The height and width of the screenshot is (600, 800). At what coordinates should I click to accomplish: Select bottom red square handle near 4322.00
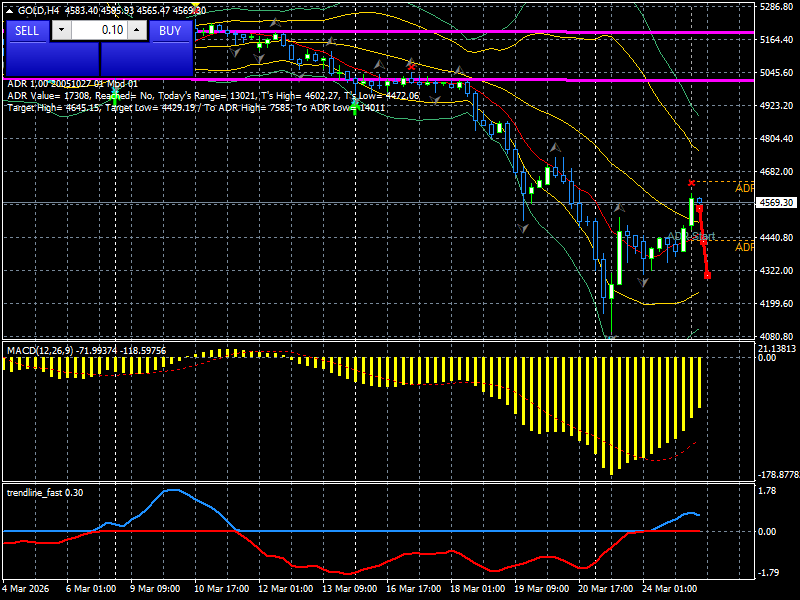pos(707,276)
